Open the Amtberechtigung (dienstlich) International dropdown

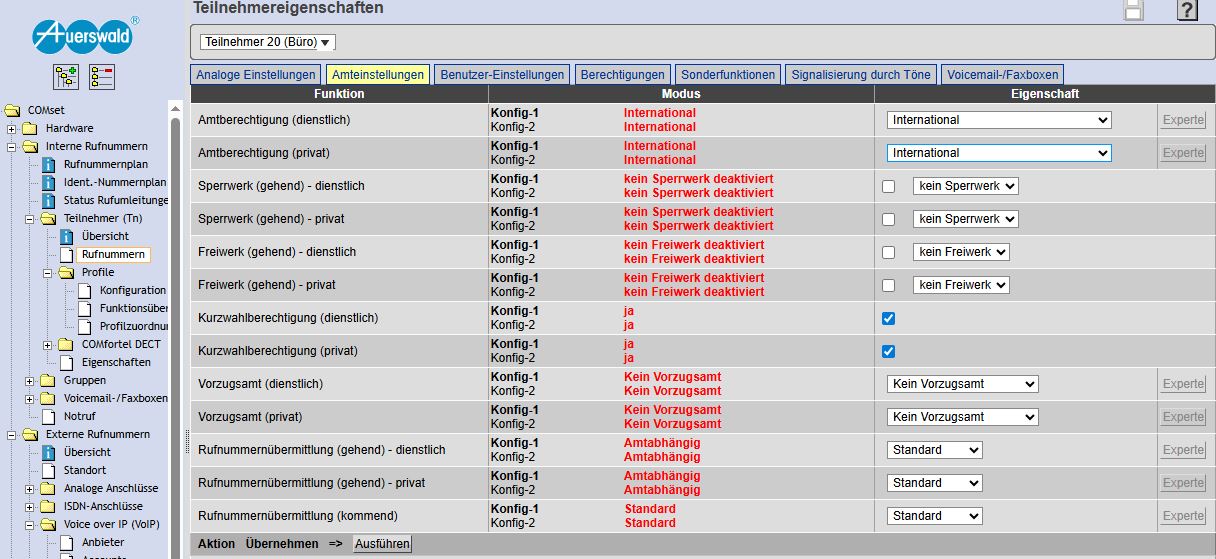[998, 120]
